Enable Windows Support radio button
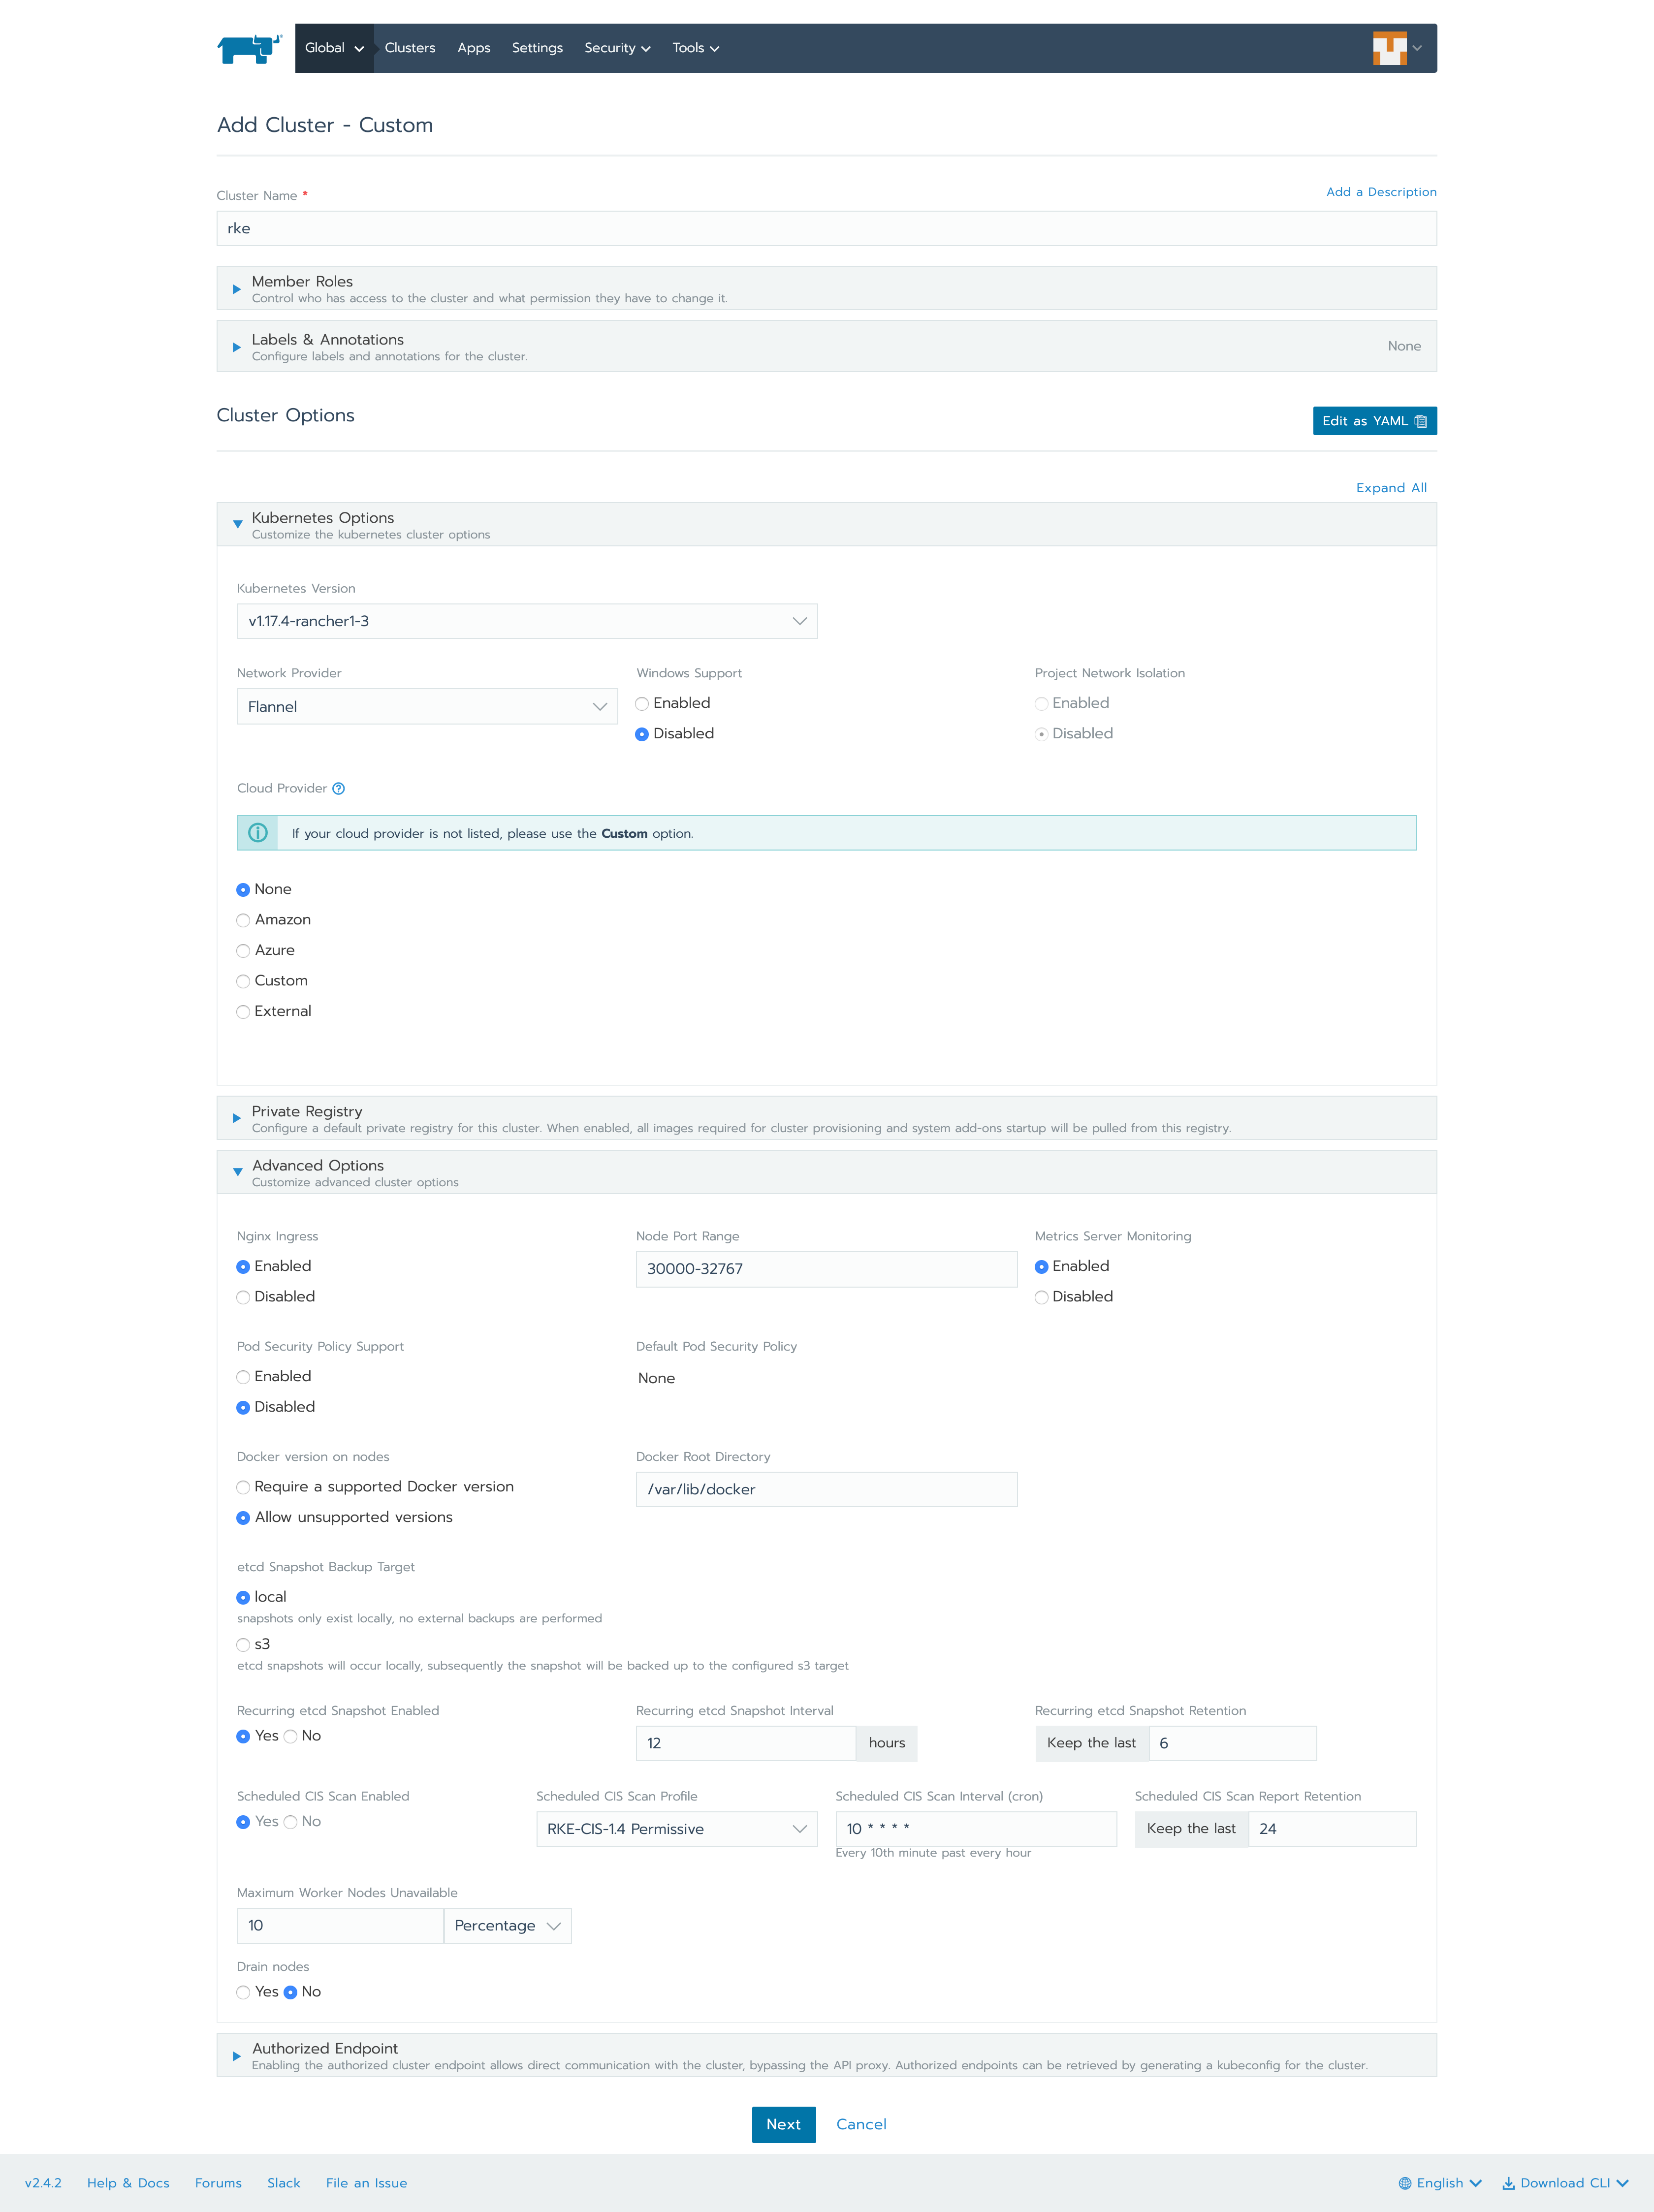Screen dimensions: 1654x2212 642,703
